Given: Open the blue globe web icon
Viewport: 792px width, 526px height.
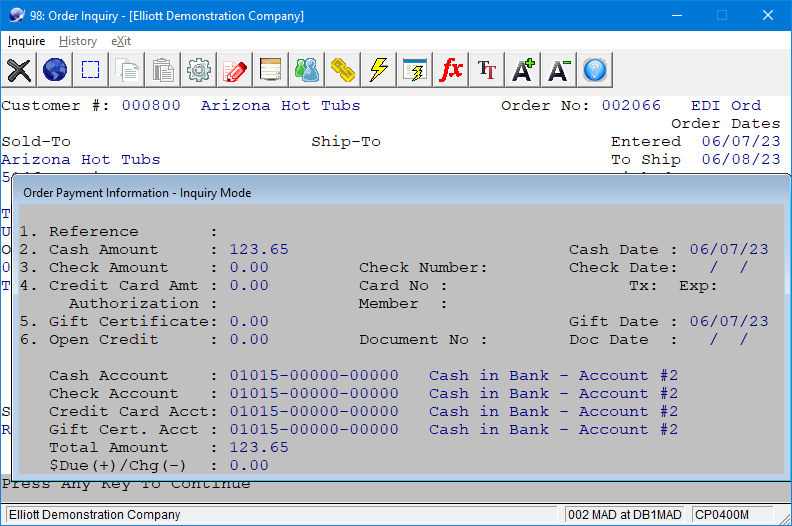Looking at the screenshot, I should 55,70.
